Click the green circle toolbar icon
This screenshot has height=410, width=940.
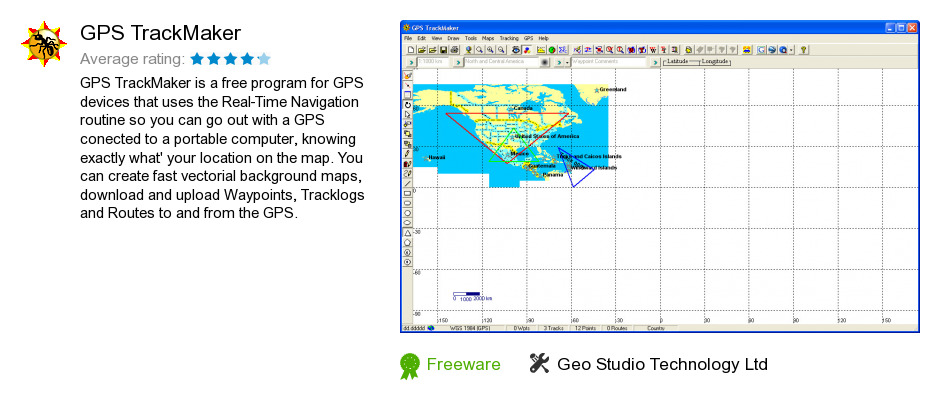[x=552, y=50]
